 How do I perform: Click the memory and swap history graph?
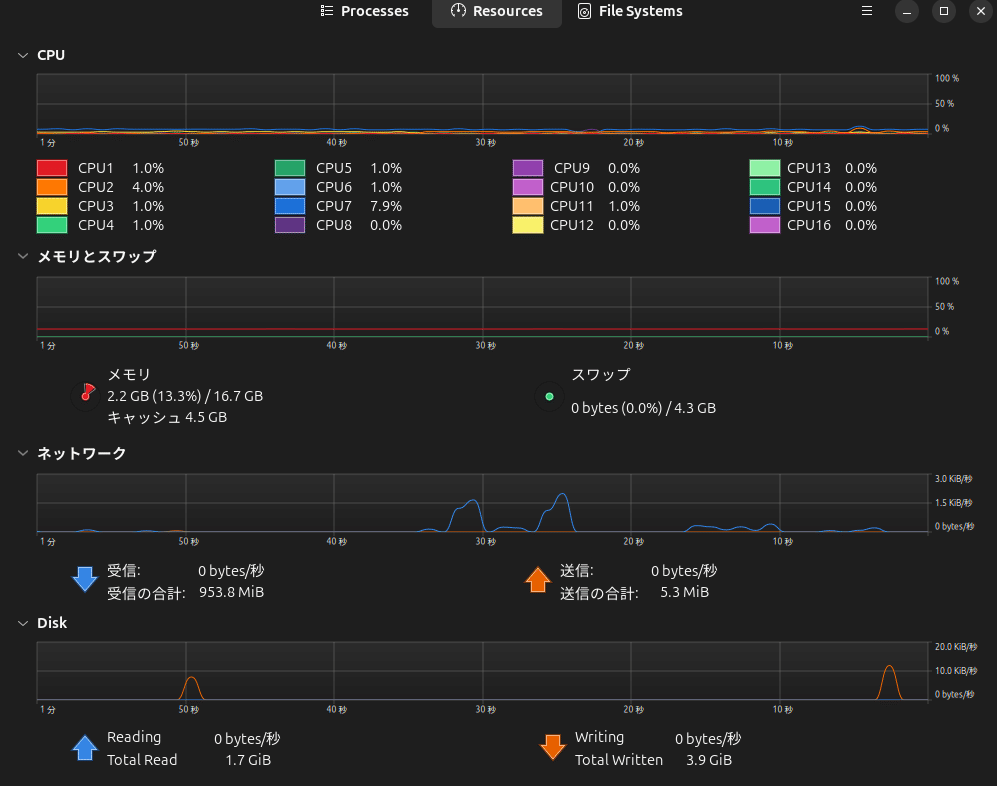coord(483,307)
